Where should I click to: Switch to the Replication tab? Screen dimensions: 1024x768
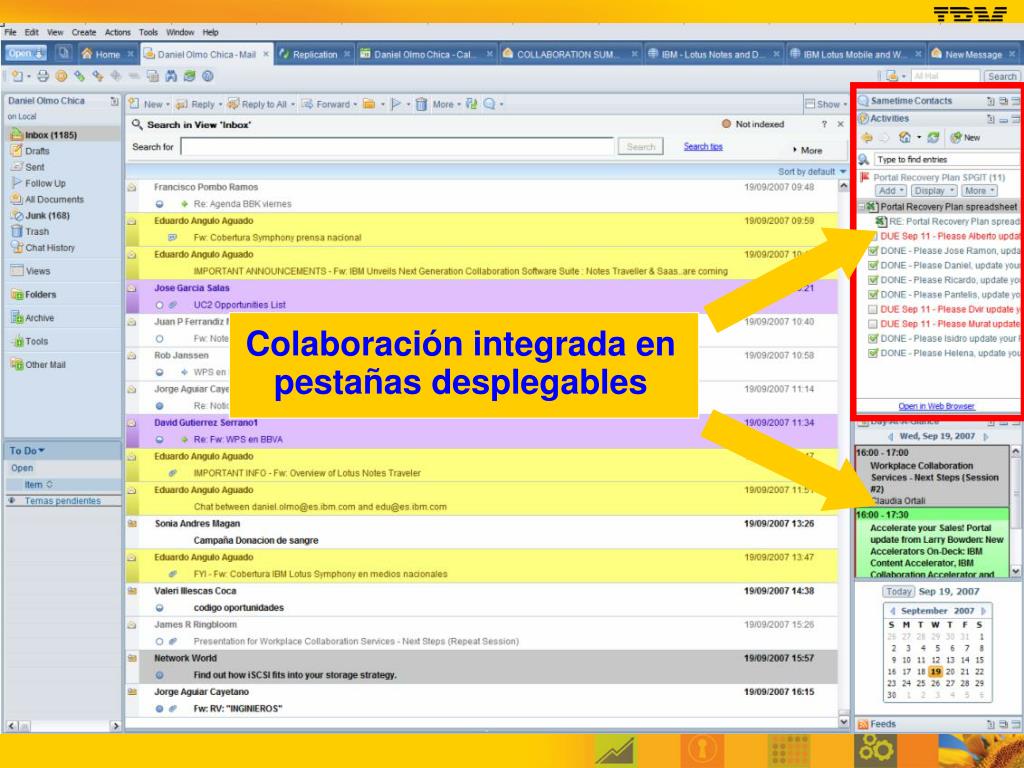[x=315, y=54]
